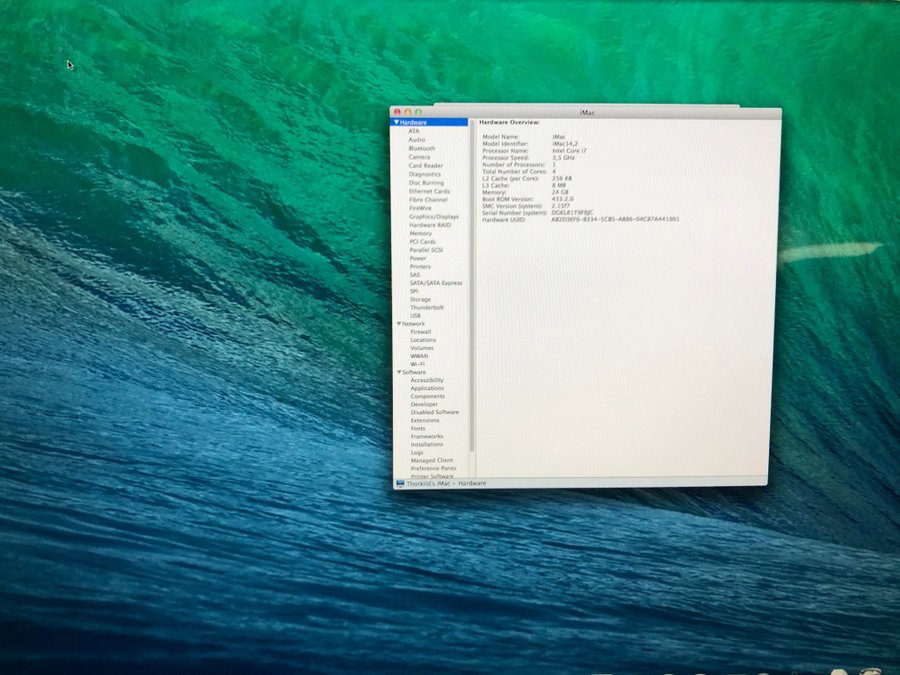
Task: Select Installations in the sidebar
Action: pos(427,444)
